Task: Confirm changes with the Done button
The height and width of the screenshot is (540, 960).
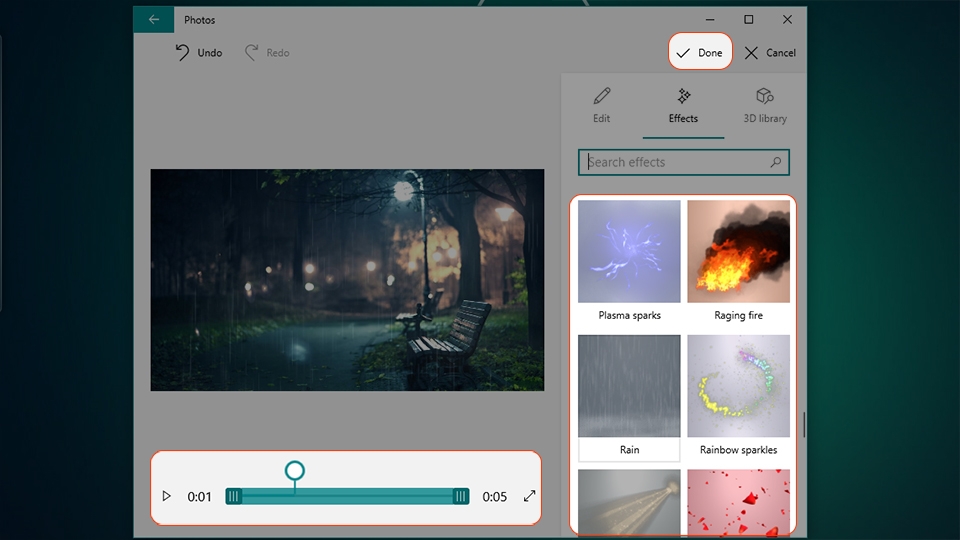Action: 700,52
